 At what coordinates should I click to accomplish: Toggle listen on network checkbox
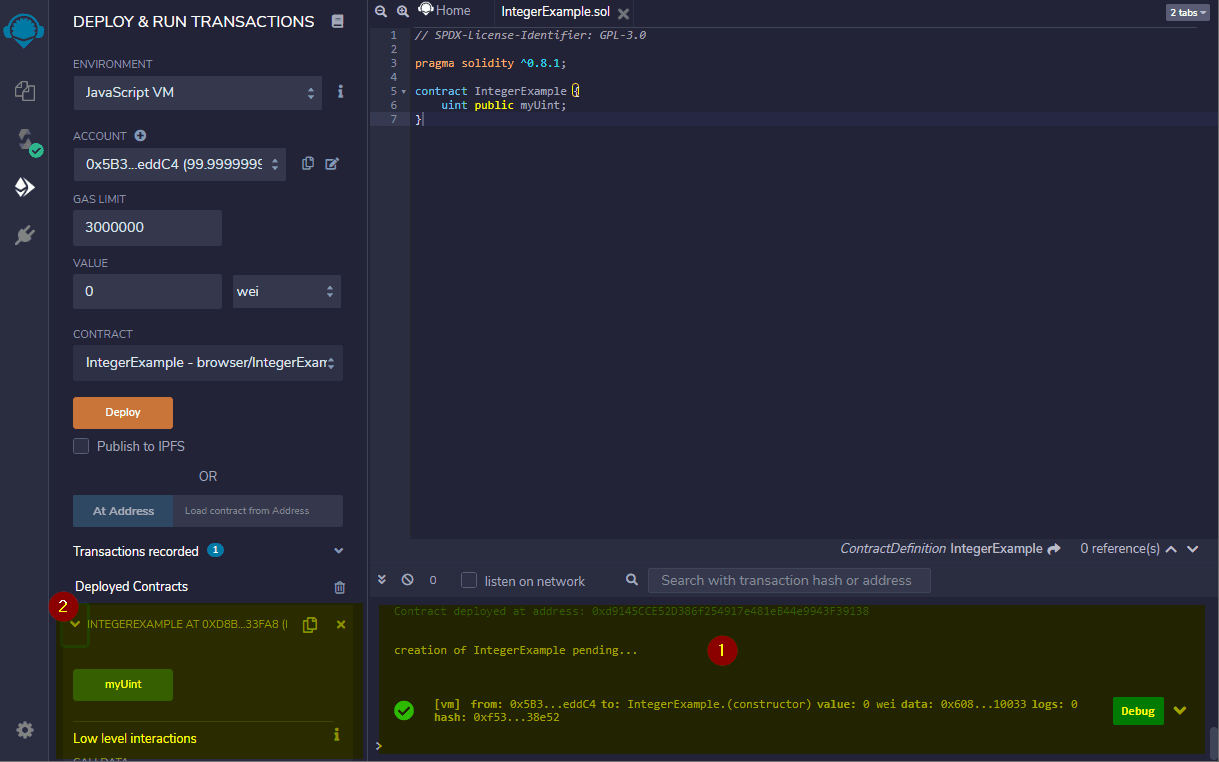pyautogui.click(x=468, y=580)
